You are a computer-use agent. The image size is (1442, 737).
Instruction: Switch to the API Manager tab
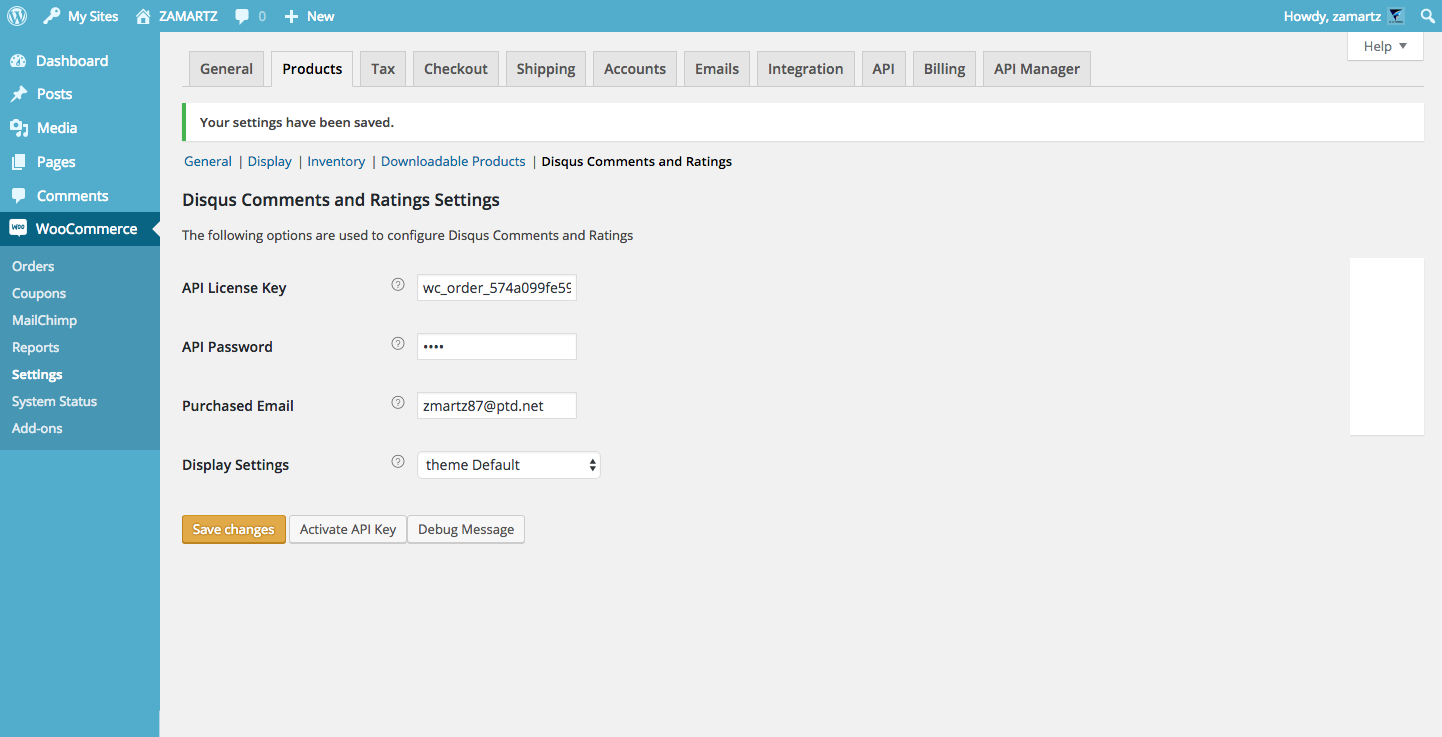click(x=1036, y=69)
